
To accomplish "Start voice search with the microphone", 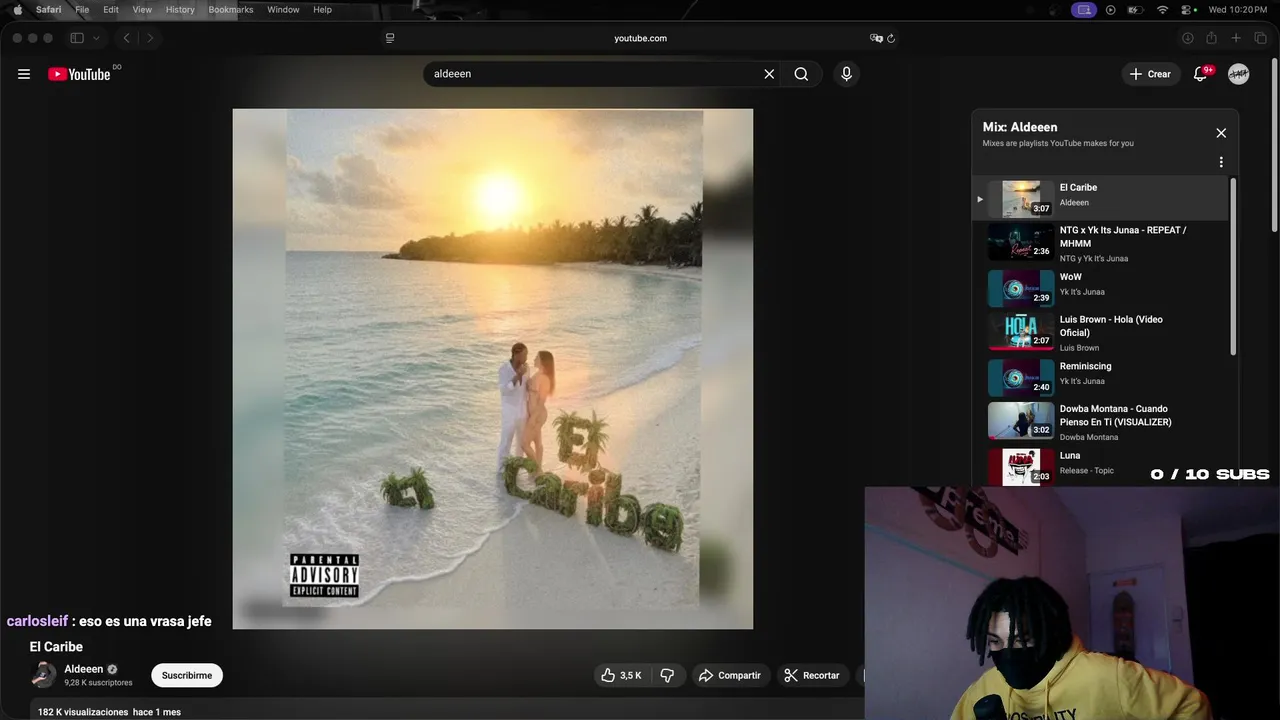I will 846,74.
